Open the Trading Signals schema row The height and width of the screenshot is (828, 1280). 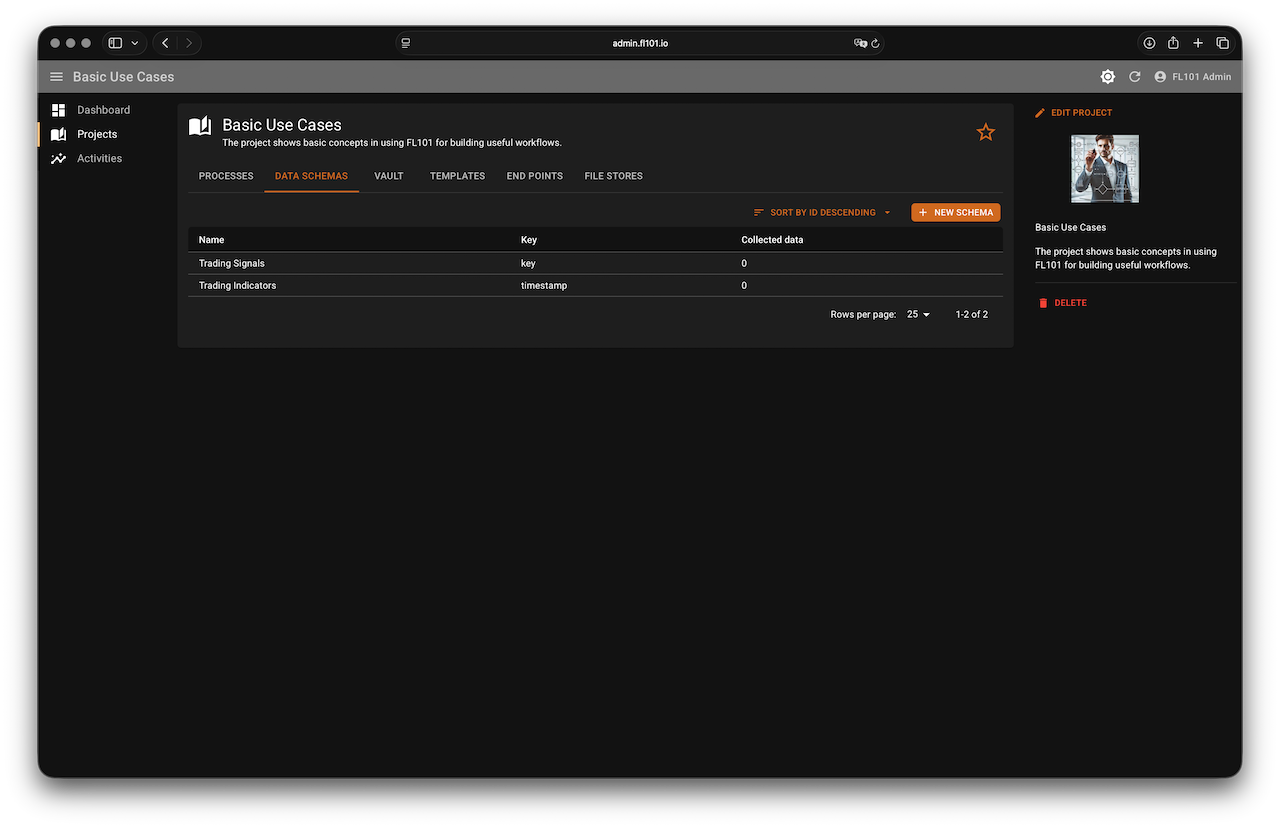pos(232,264)
